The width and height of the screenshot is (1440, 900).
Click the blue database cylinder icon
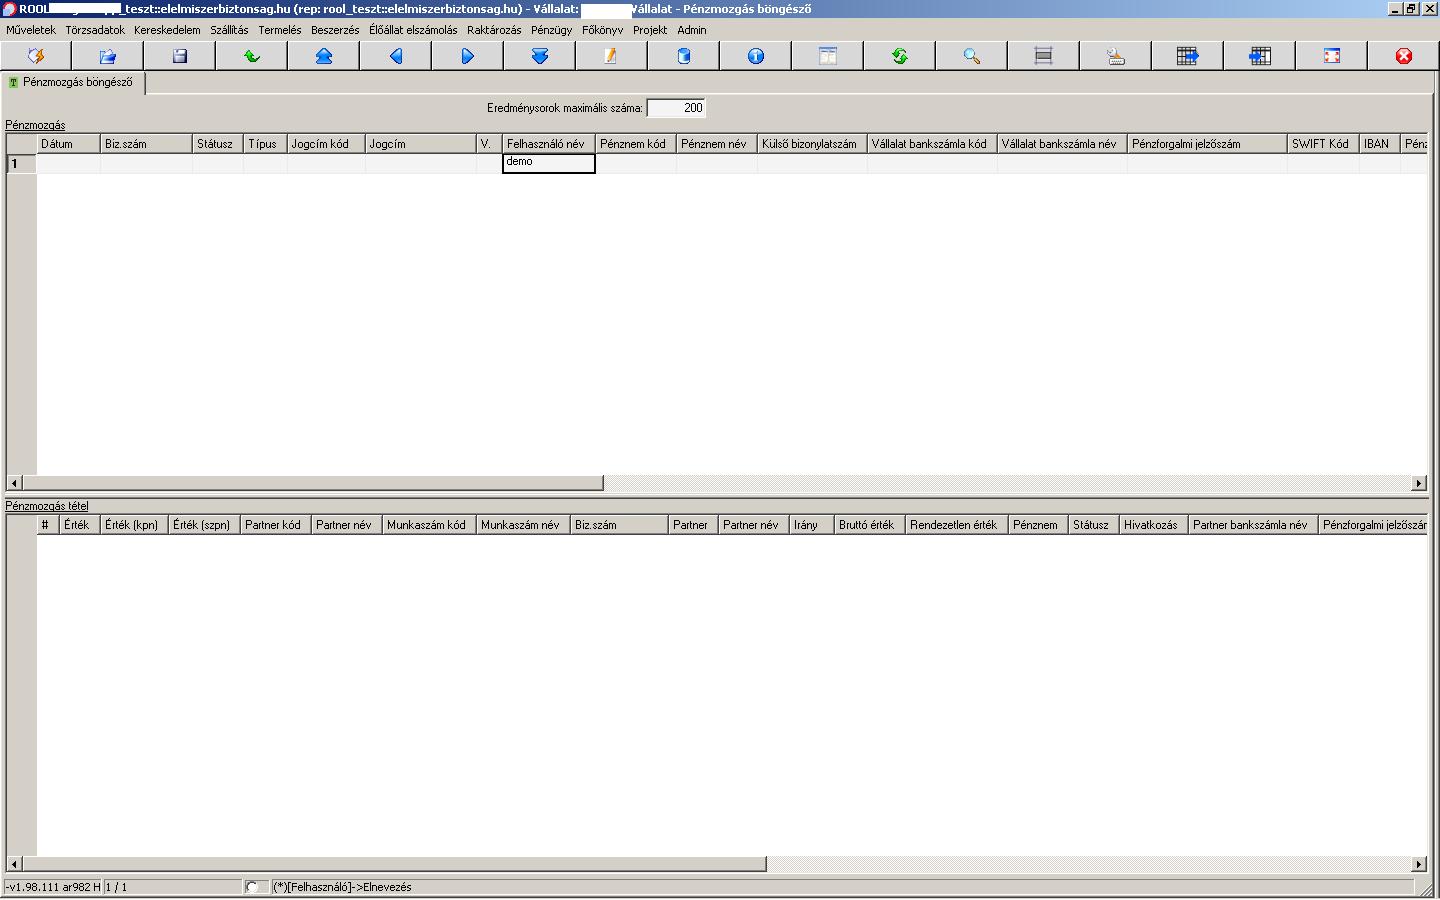point(684,56)
